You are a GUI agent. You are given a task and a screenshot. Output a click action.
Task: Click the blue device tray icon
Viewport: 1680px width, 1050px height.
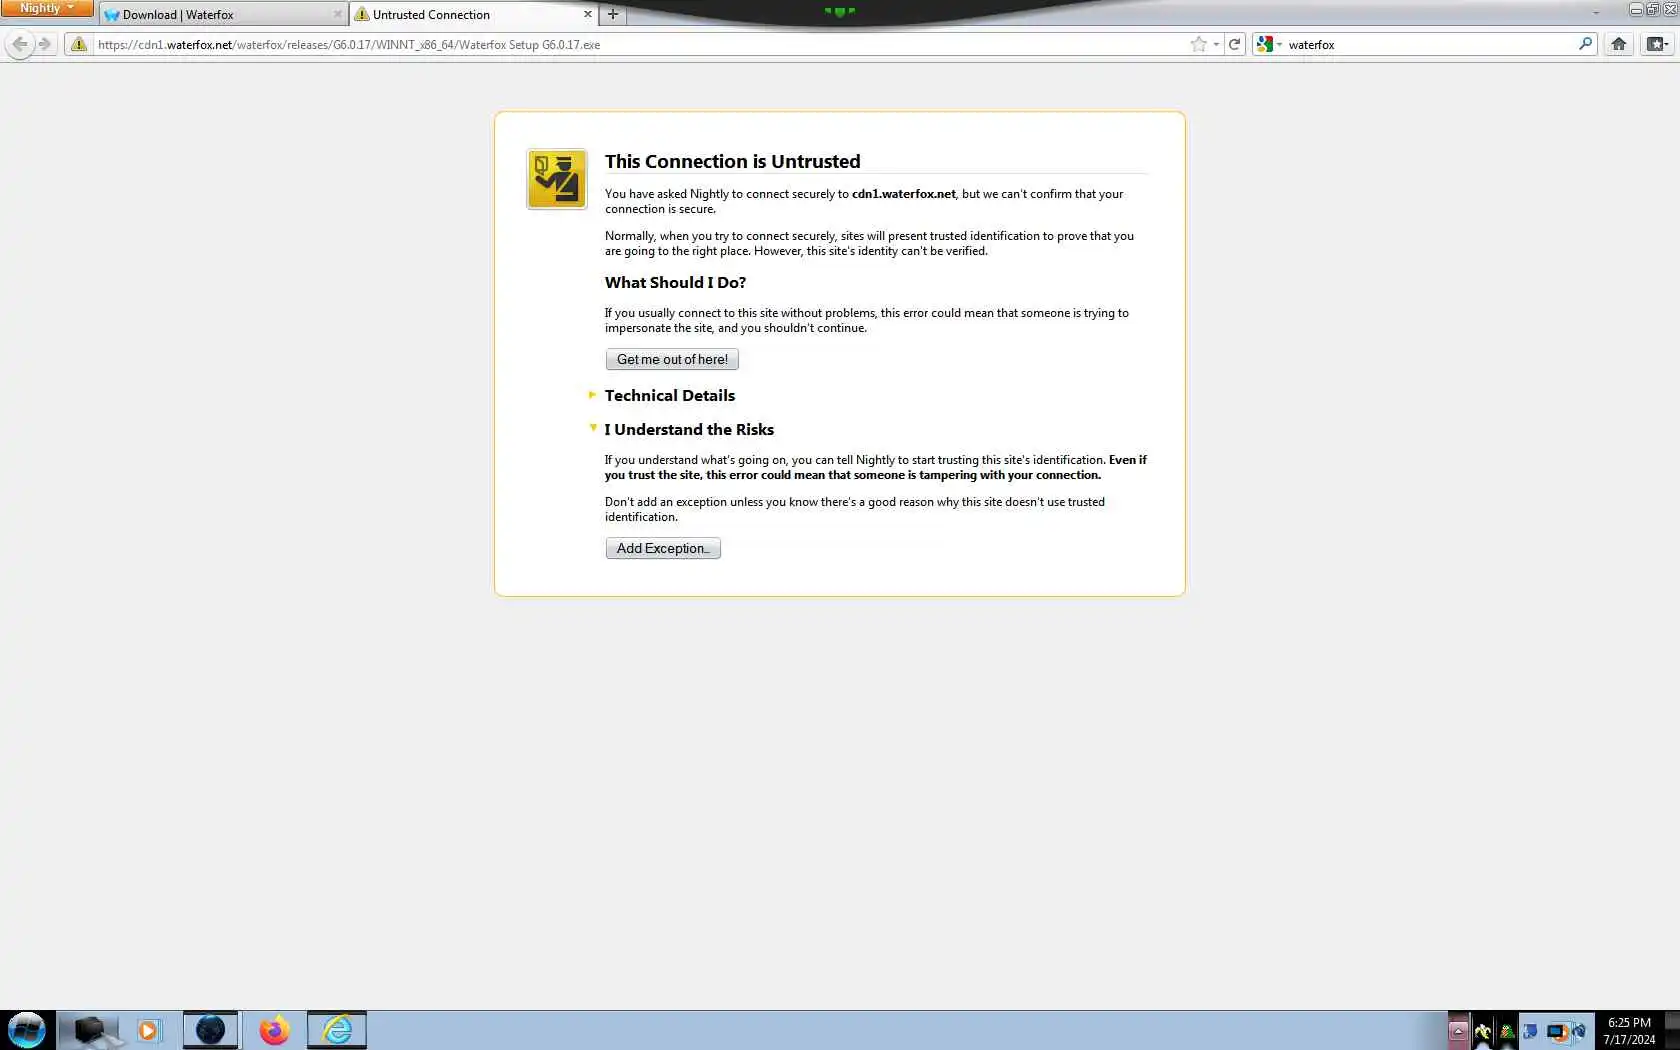1530,1031
